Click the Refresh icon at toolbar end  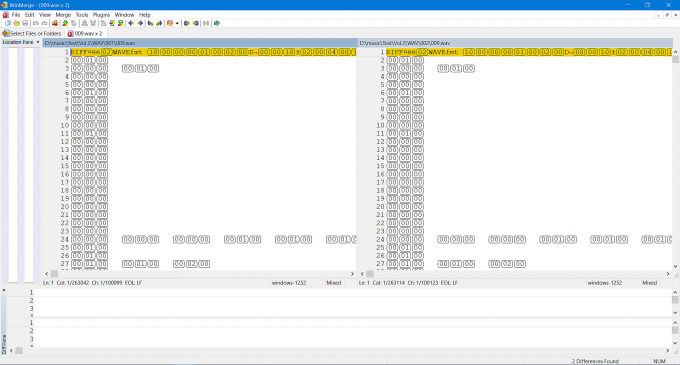[x=217, y=23]
